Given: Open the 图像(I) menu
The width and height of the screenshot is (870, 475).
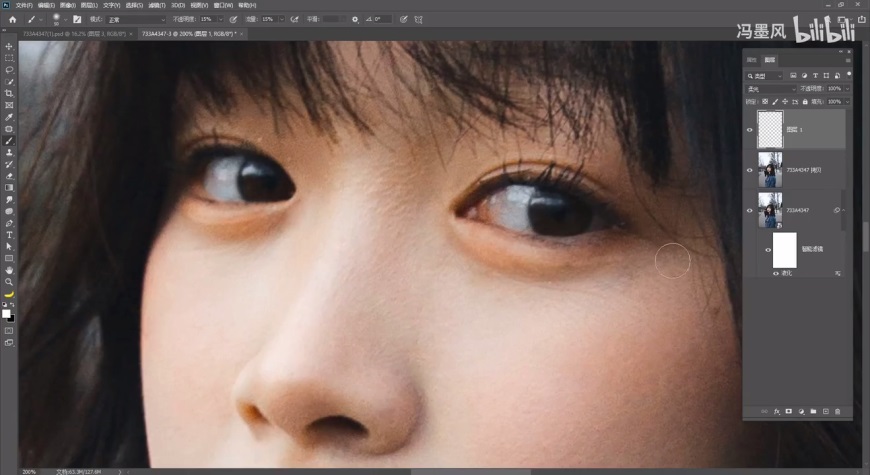Looking at the screenshot, I should point(67,5).
